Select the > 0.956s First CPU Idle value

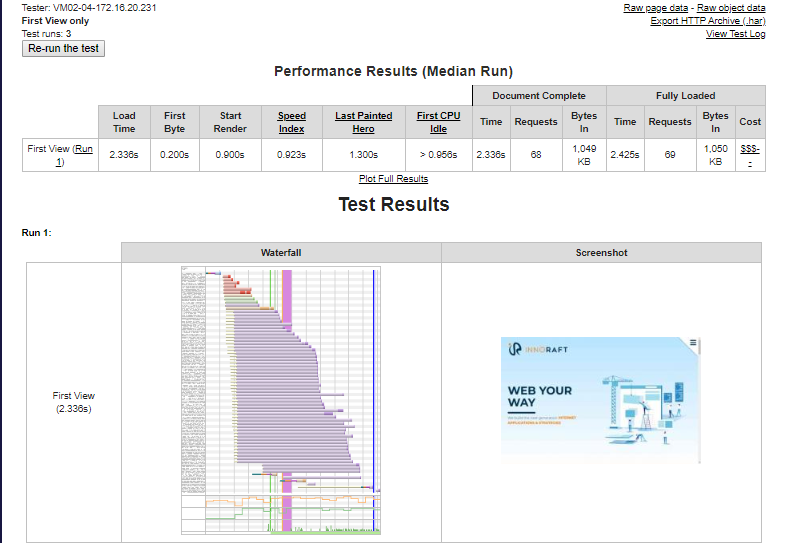tap(438, 155)
